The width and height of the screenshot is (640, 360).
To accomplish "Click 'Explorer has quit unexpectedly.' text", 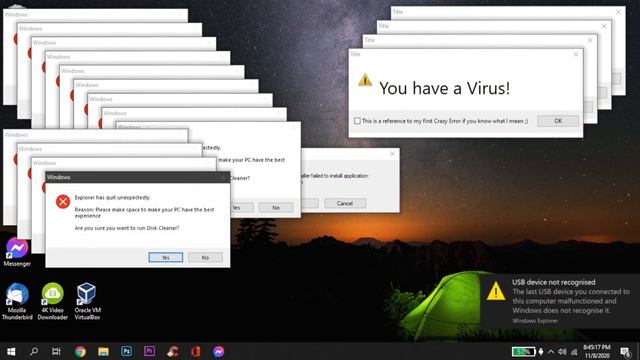I will [113, 198].
